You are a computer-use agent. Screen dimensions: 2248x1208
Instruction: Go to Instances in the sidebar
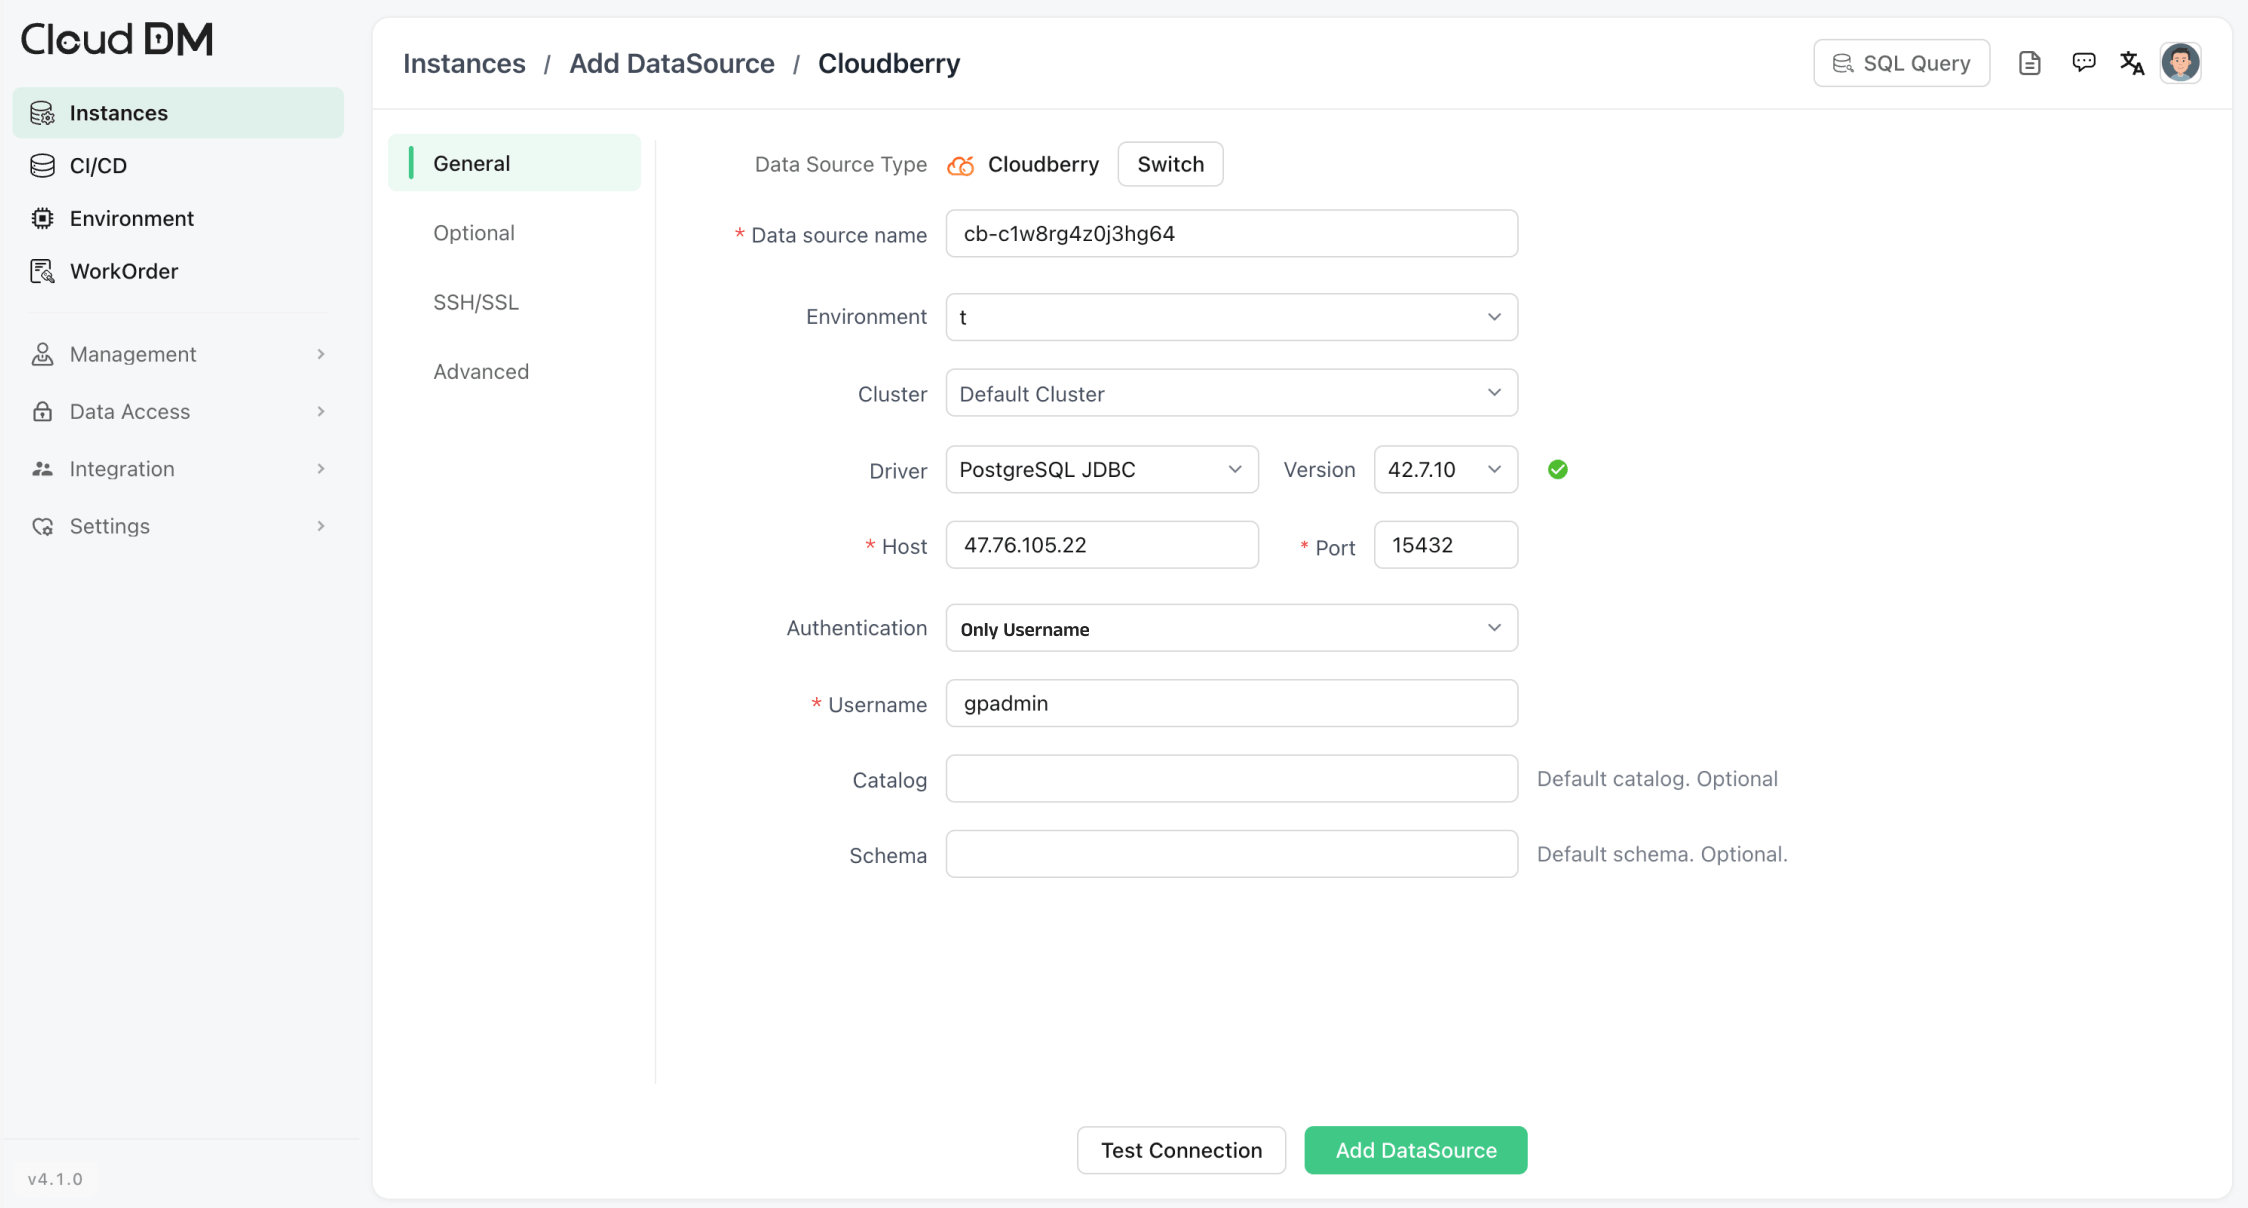(x=178, y=113)
